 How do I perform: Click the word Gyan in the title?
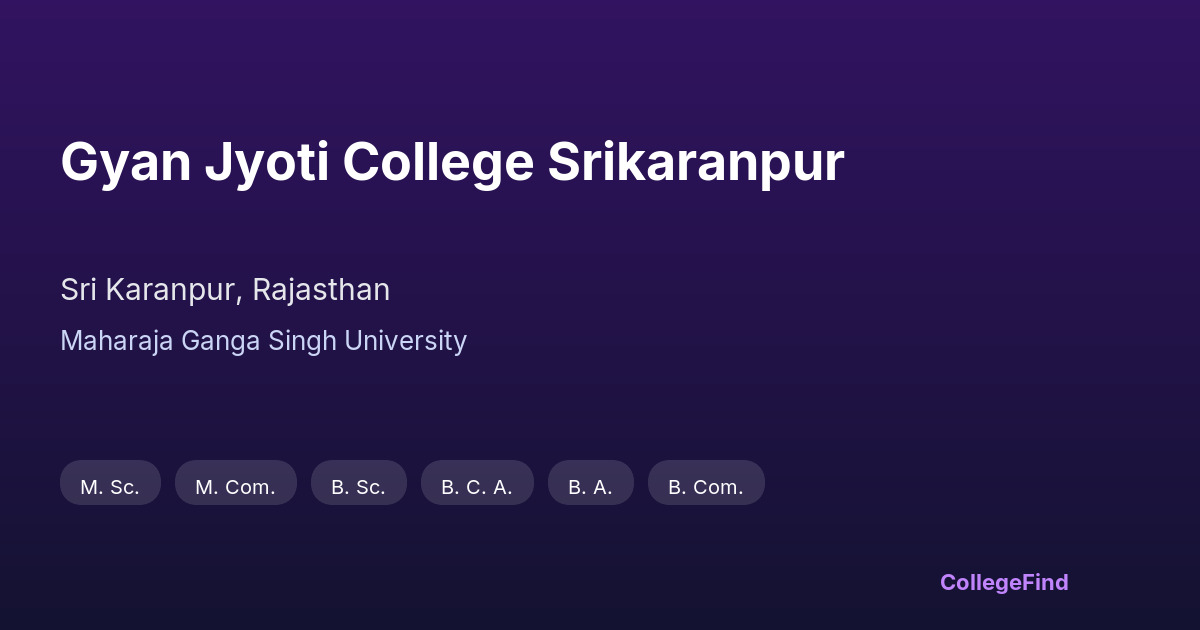tap(125, 162)
